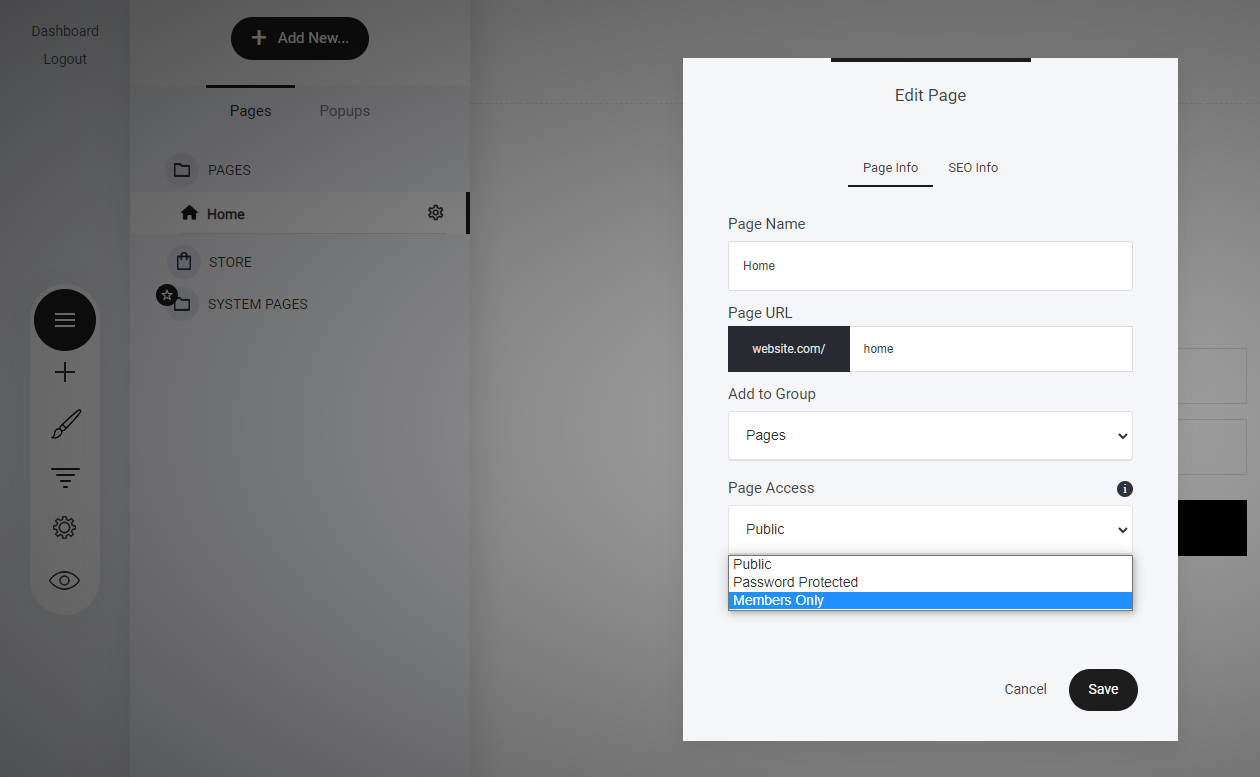The width and height of the screenshot is (1260, 777).
Task: Open site settings gear in the floating toolbar
Action: point(65,528)
